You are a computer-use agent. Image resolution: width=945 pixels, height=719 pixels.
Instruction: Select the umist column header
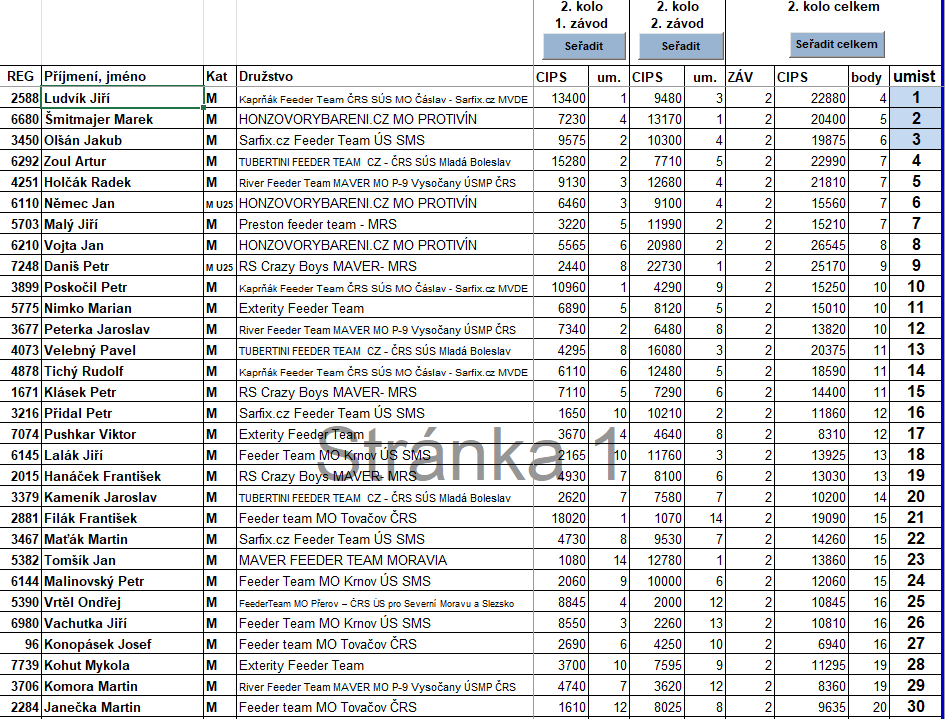915,77
